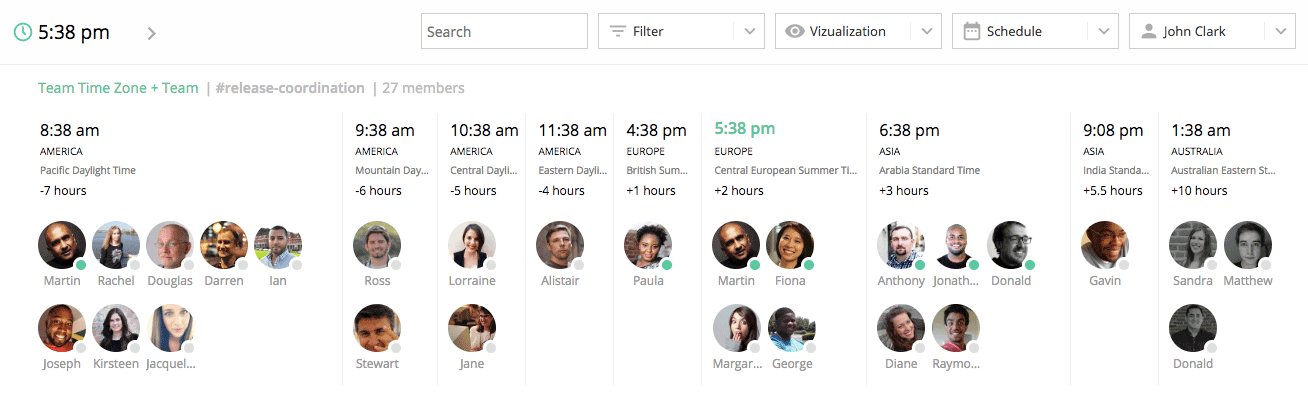Select the 11:38 am Eastern time header
The width and height of the screenshot is (1308, 404).
pos(572,130)
